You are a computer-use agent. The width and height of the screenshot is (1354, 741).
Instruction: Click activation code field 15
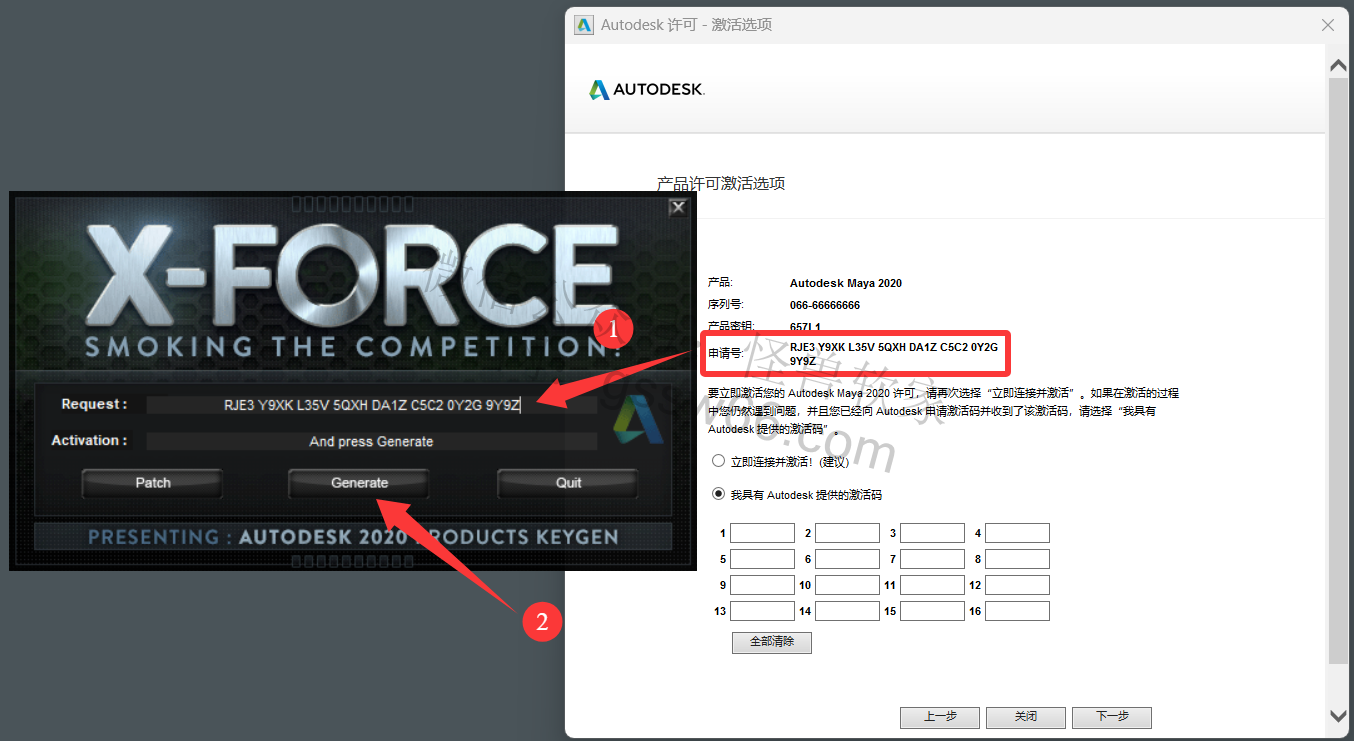coord(932,611)
